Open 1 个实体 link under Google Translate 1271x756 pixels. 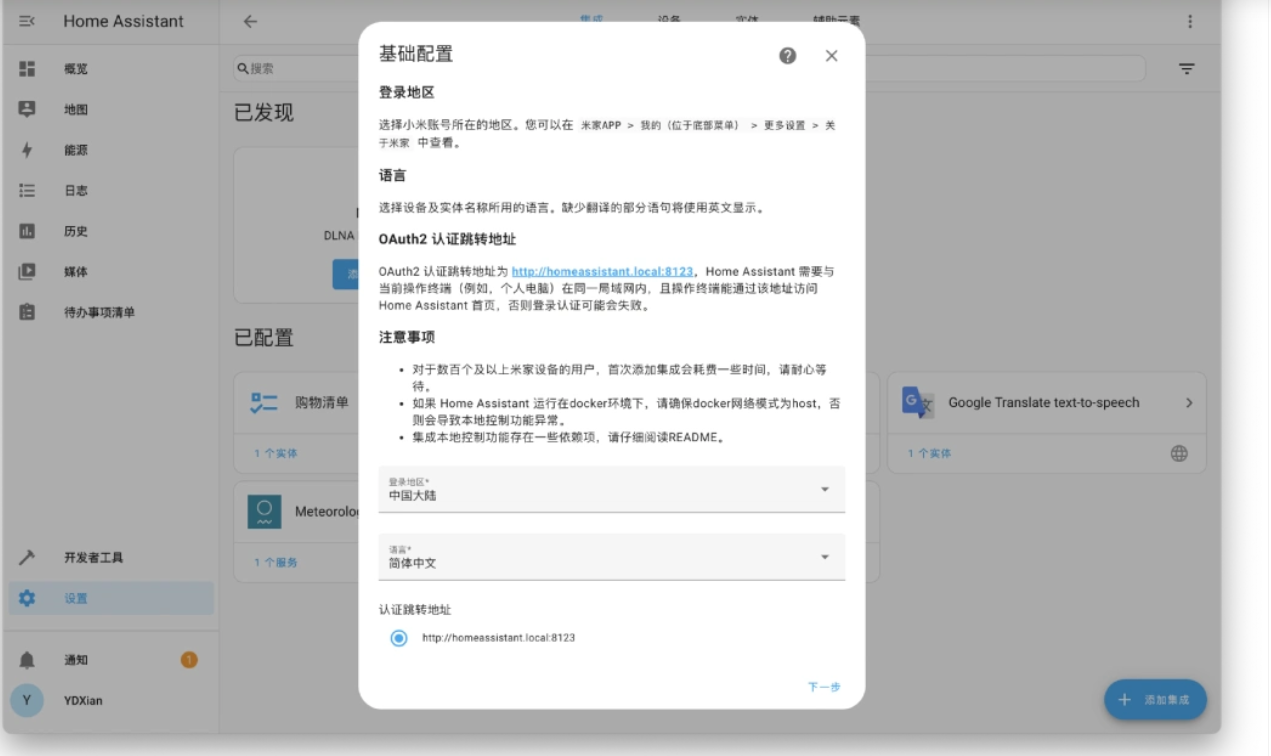point(929,453)
